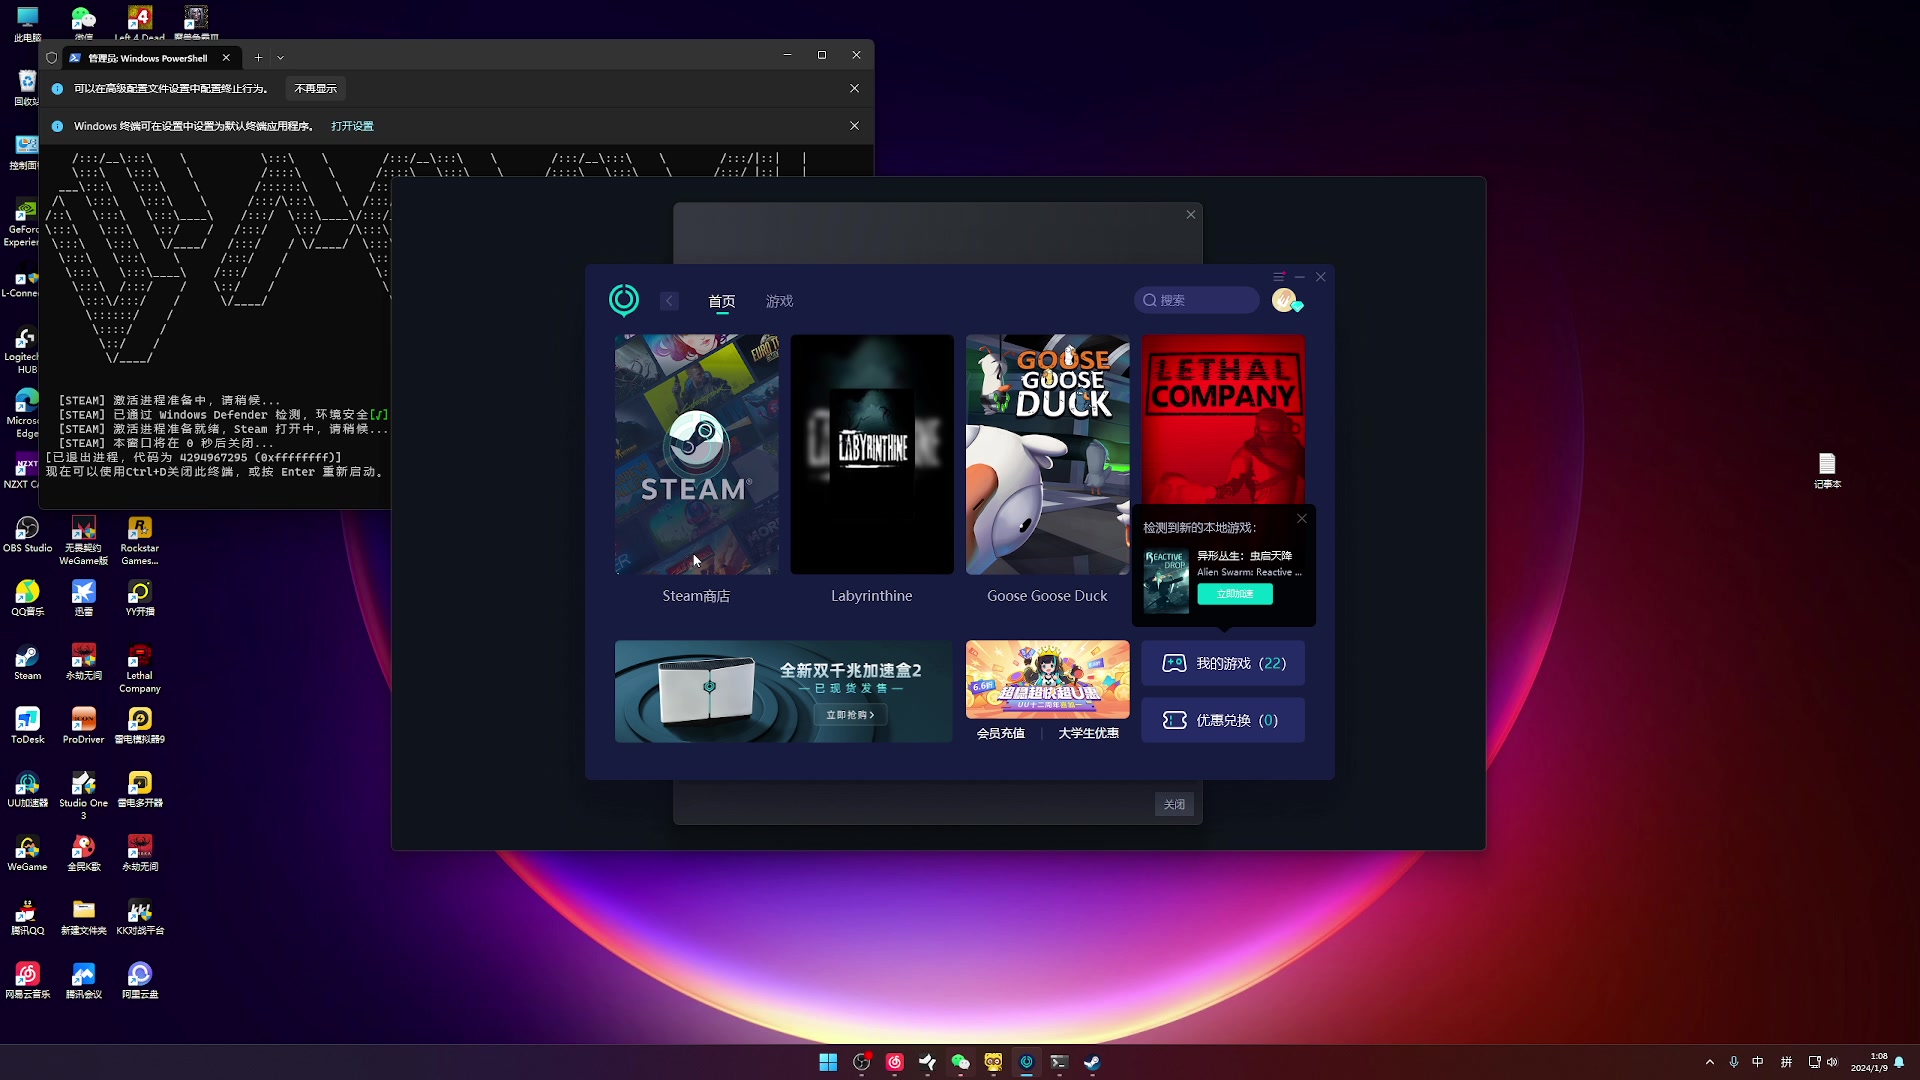Select the UU加速器 desktop icon
Screen dimensions: 1920x1080
click(x=27, y=790)
